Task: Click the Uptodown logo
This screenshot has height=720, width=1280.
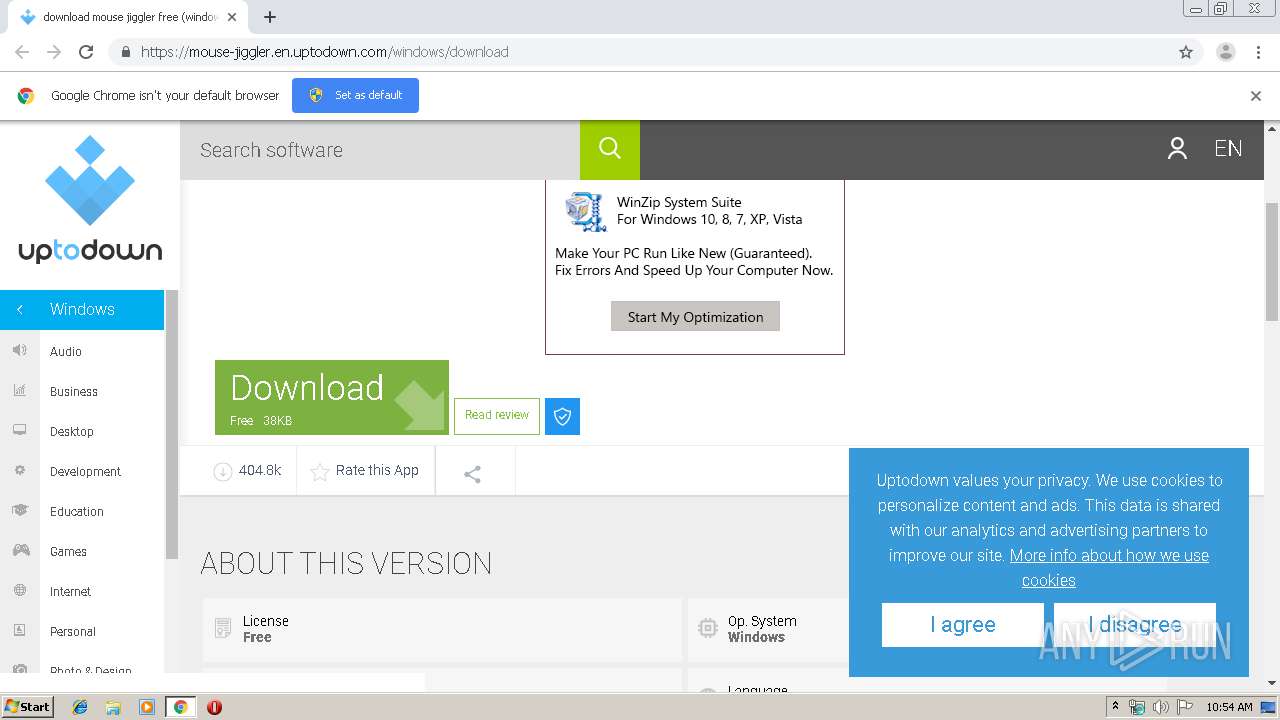Action: coord(90,200)
